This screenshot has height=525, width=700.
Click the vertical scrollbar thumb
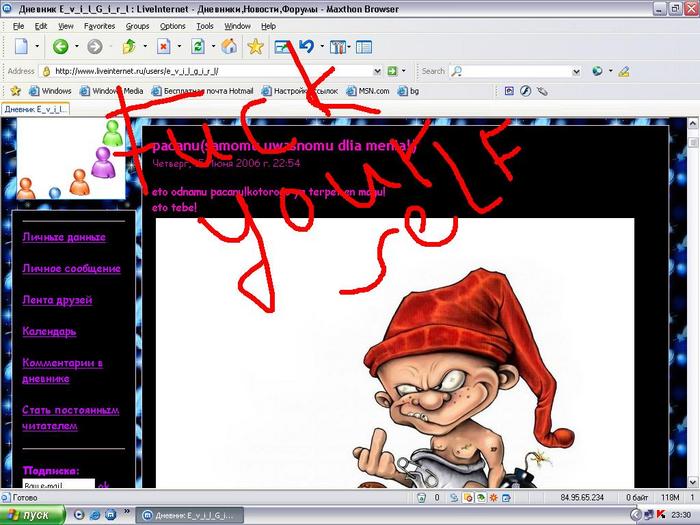tap(693, 142)
